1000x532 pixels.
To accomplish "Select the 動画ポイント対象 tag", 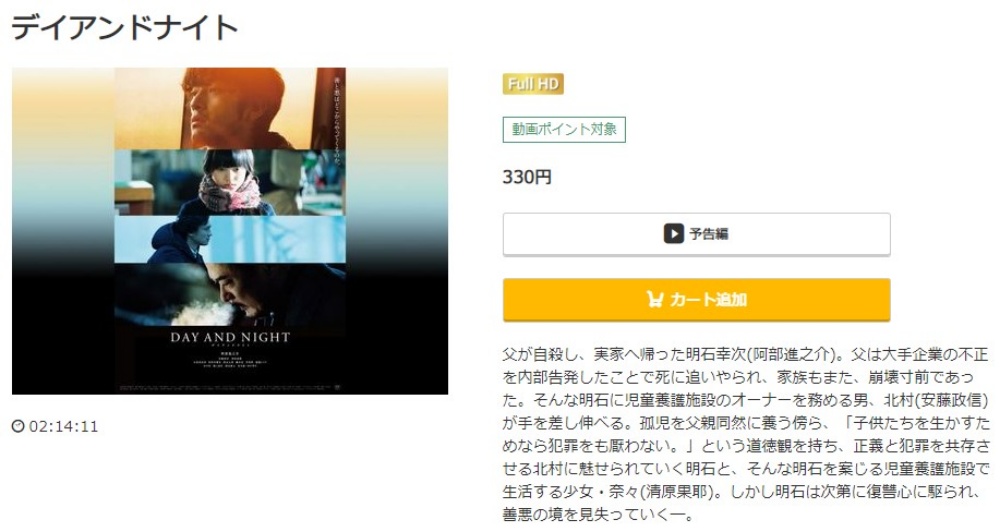I will pos(564,129).
